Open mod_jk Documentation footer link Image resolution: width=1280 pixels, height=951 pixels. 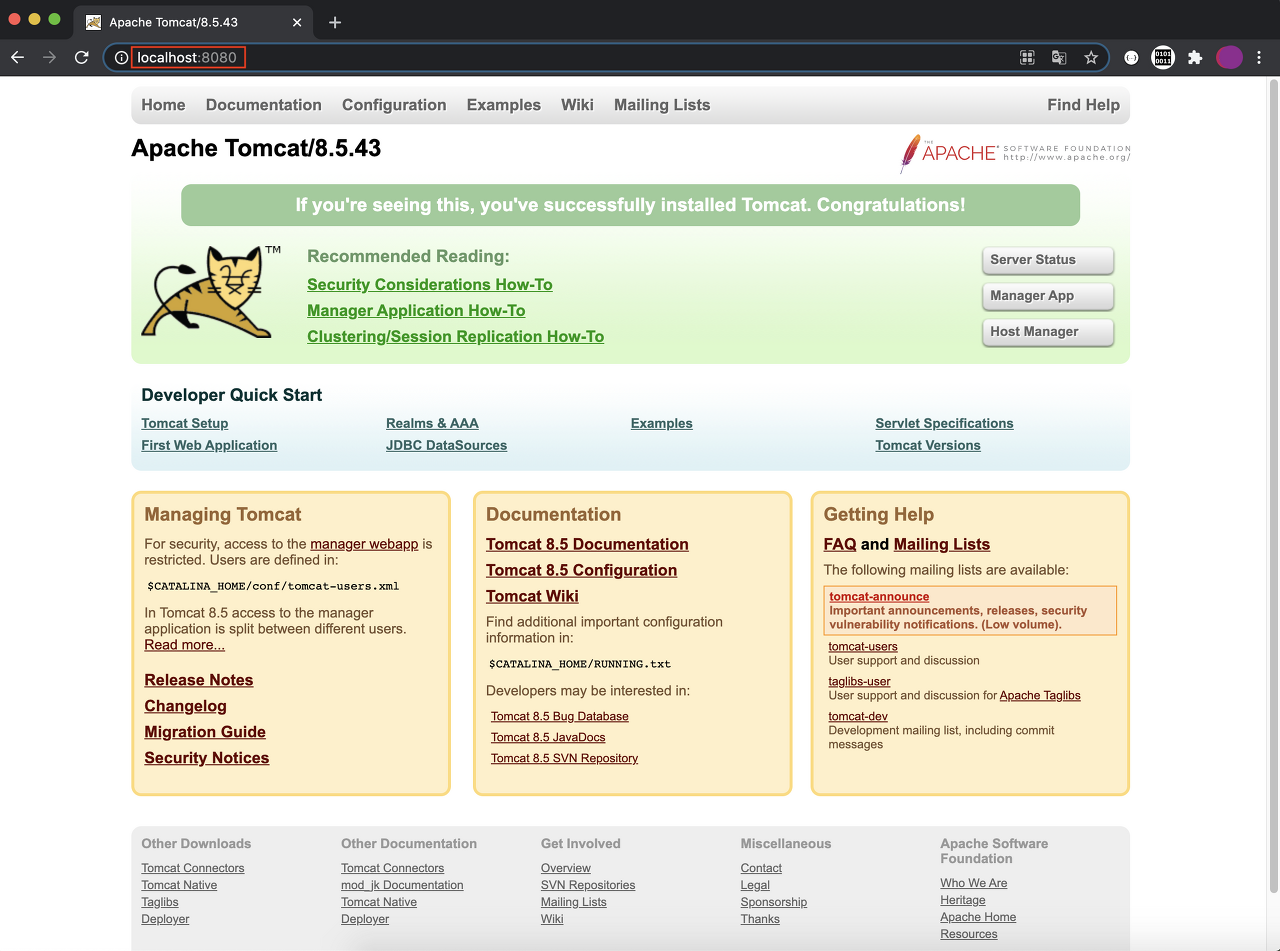click(402, 885)
